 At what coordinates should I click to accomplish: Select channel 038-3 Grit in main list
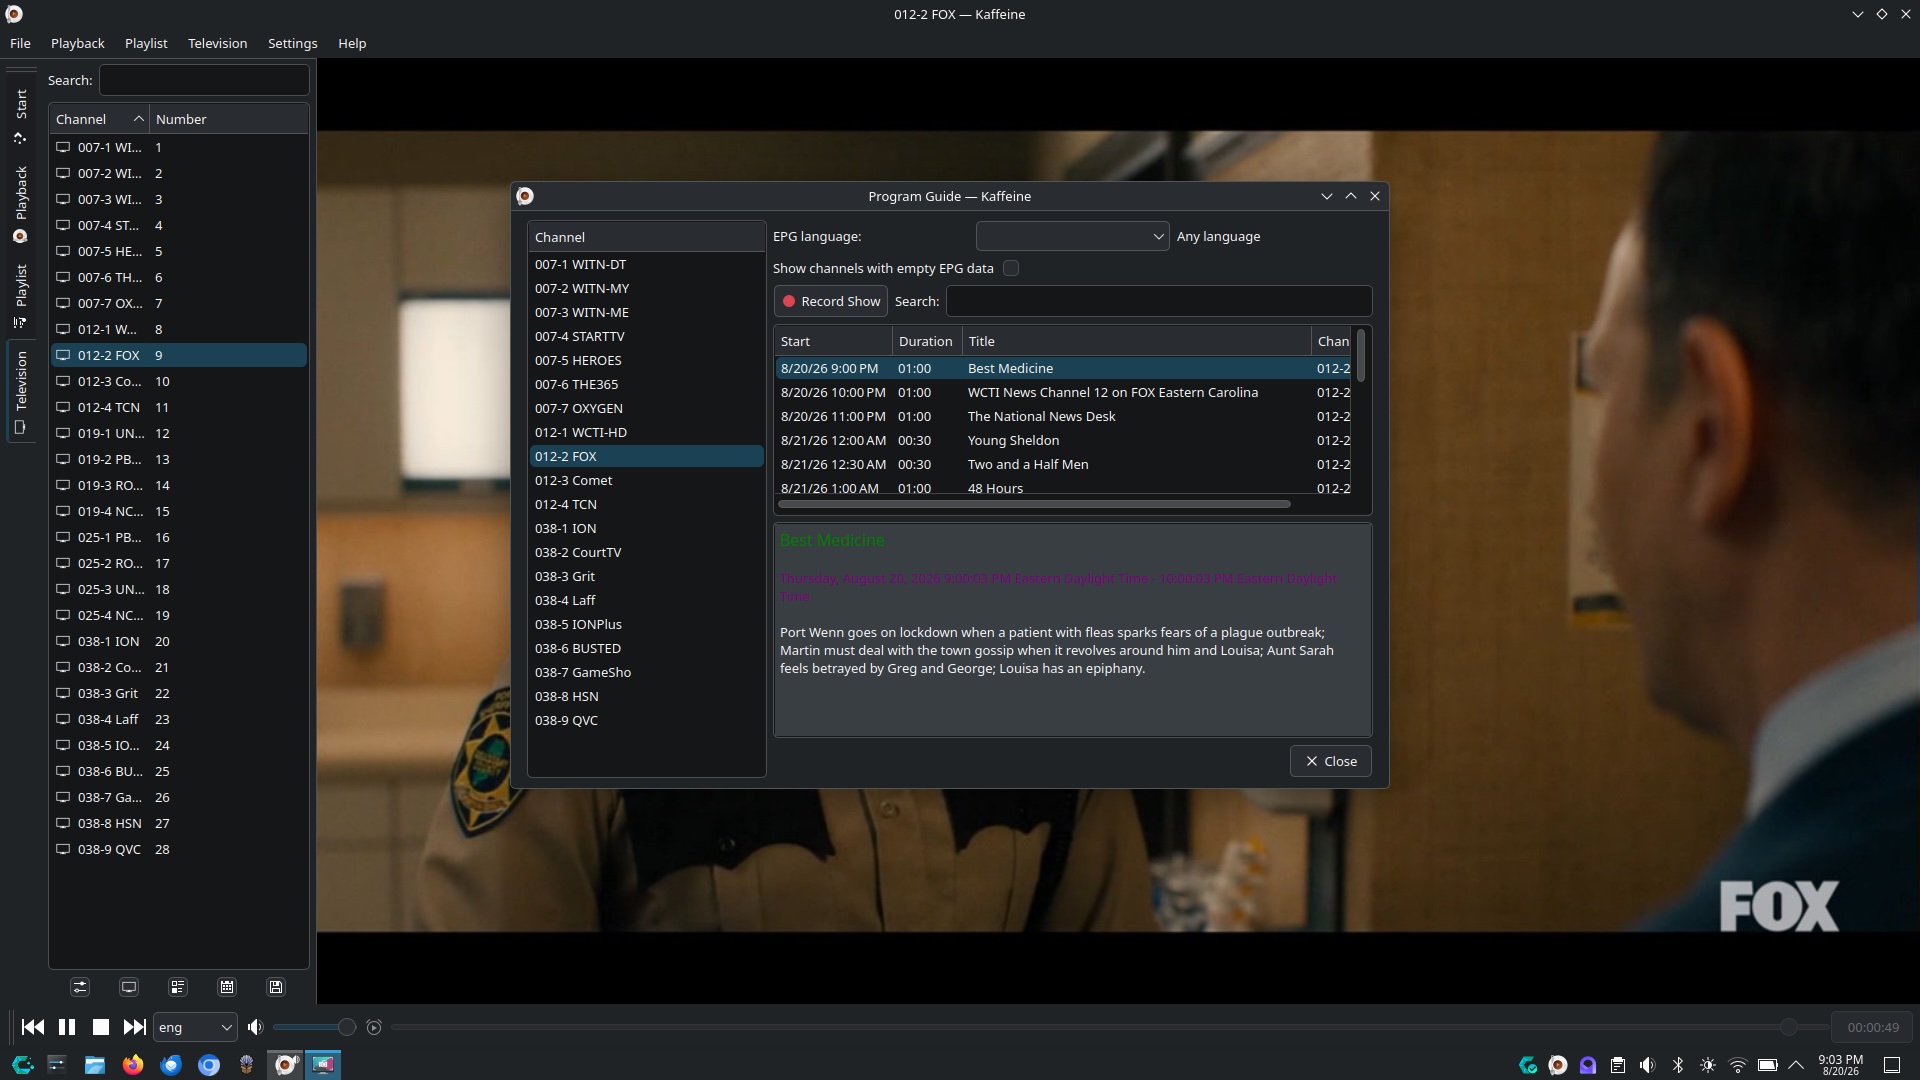coord(179,693)
